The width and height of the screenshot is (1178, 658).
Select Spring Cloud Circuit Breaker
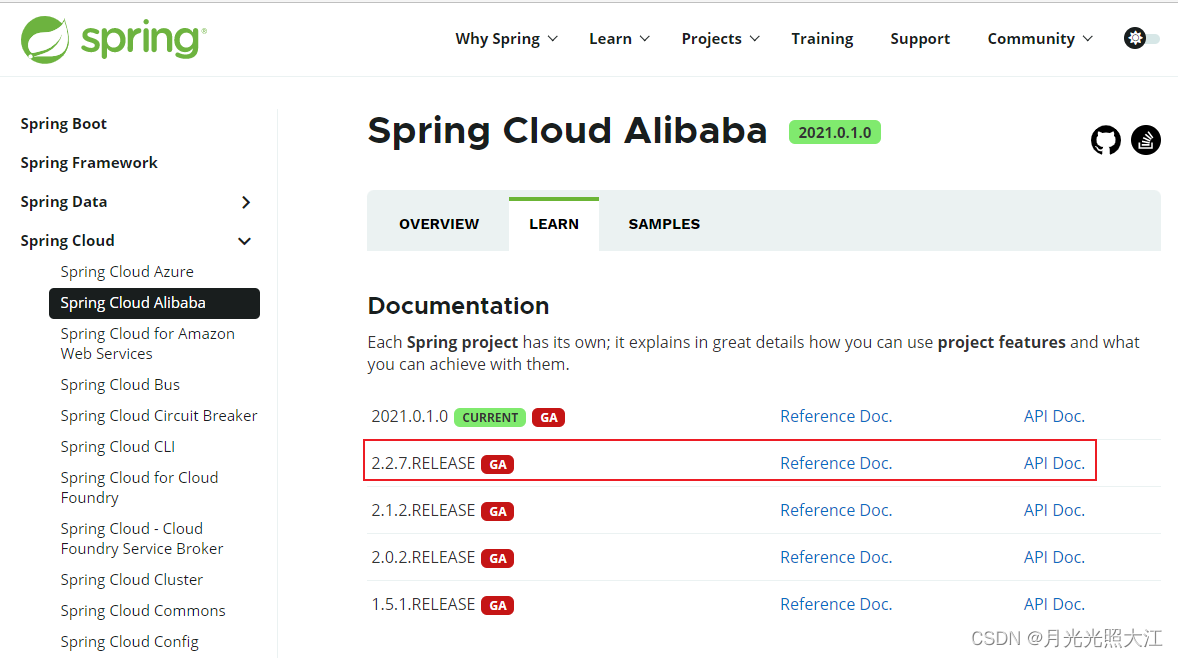(159, 415)
